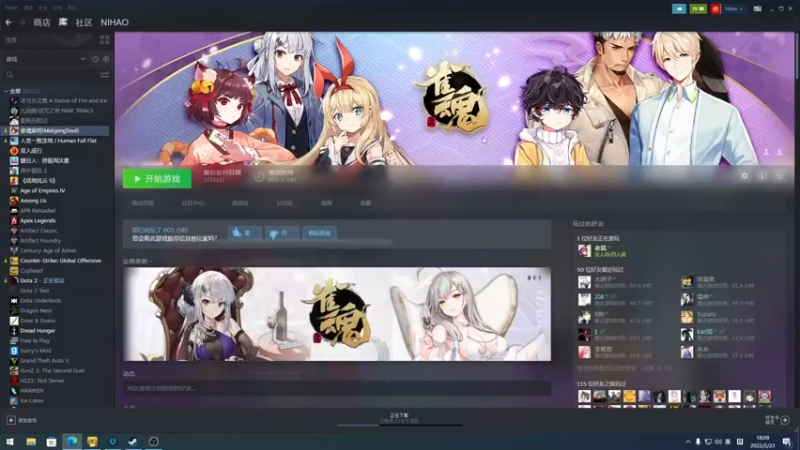The height and width of the screenshot is (450, 800).
Task: Open advanced filter sliders icon
Action: pyautogui.click(x=105, y=75)
